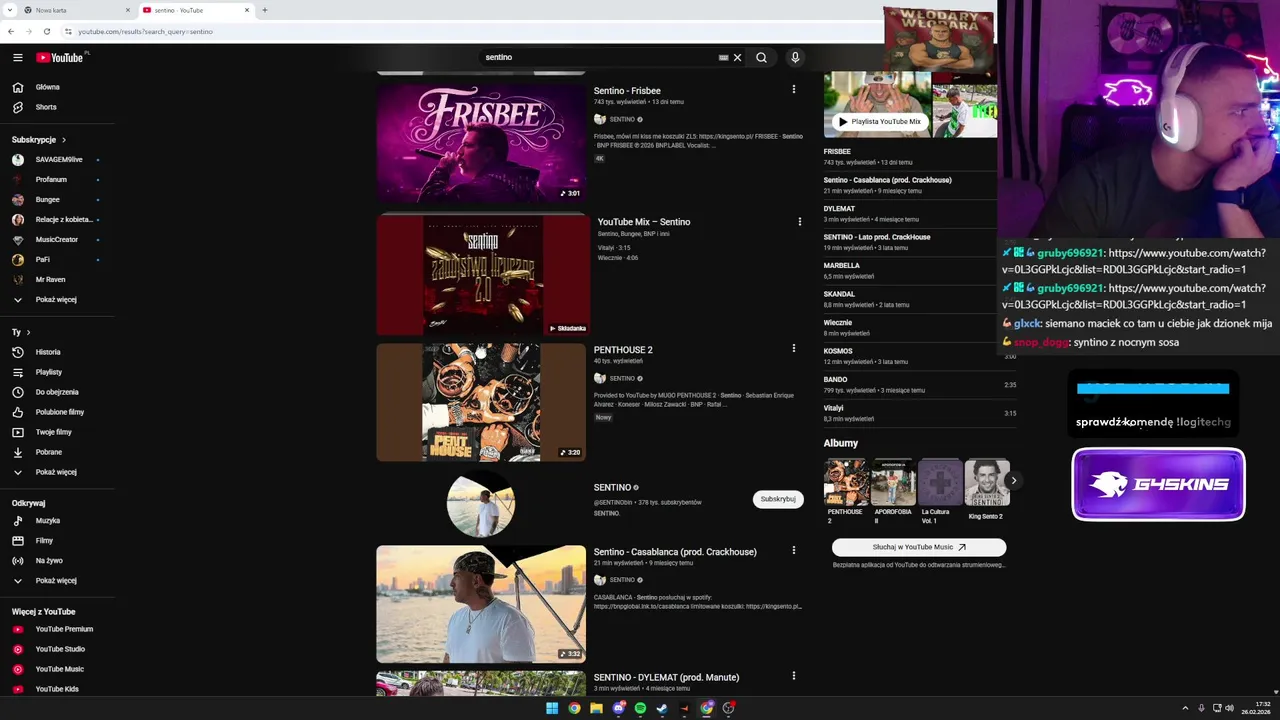Click the YouTube logo
The image size is (1280, 720).
[x=60, y=58]
